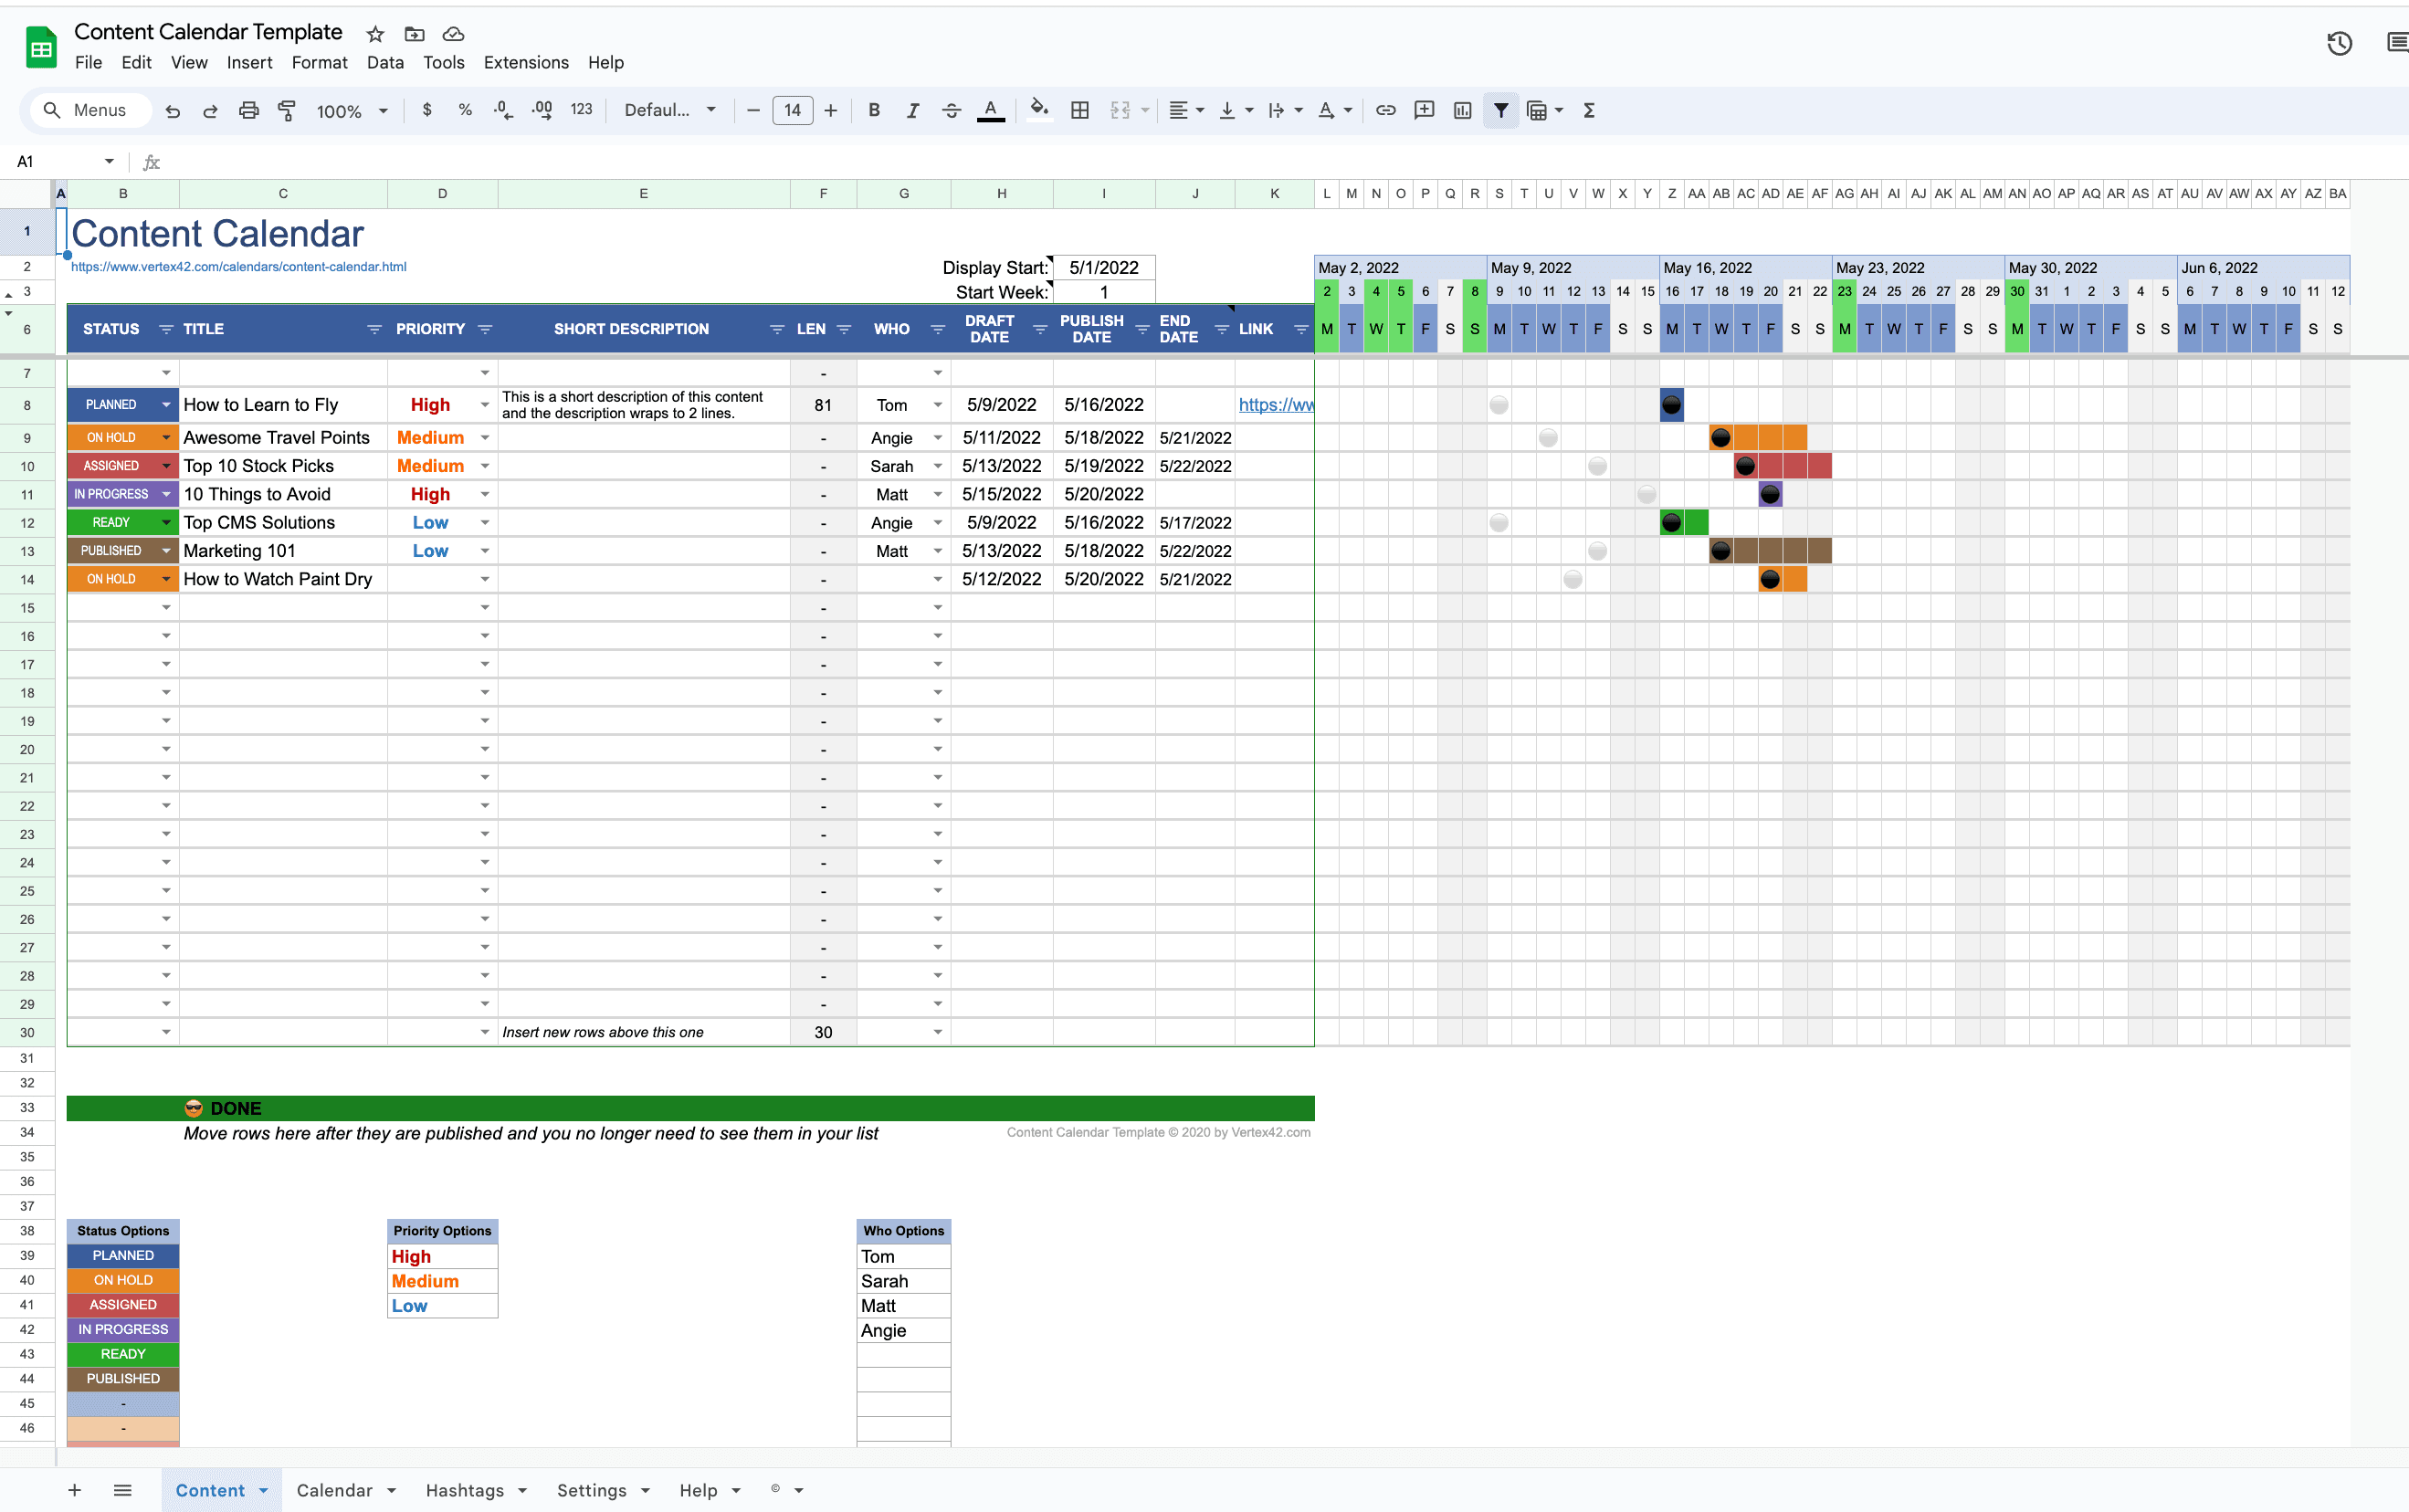Toggle the filter funnel button
The image size is (2409, 1512).
[x=1501, y=110]
